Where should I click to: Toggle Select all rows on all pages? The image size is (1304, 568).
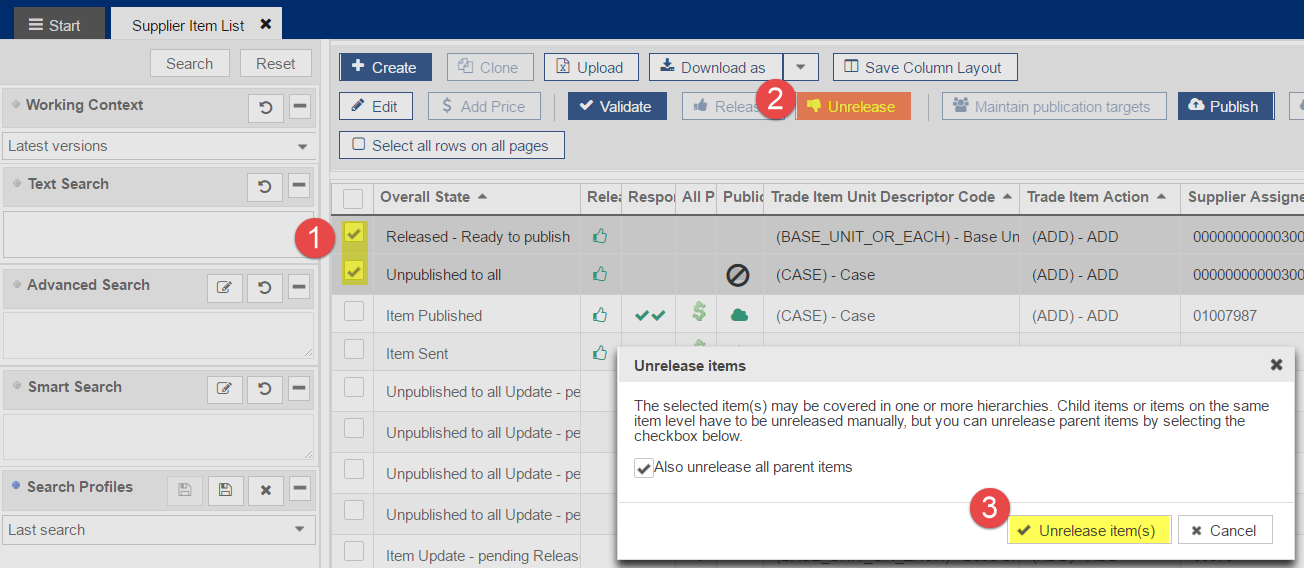(451, 145)
